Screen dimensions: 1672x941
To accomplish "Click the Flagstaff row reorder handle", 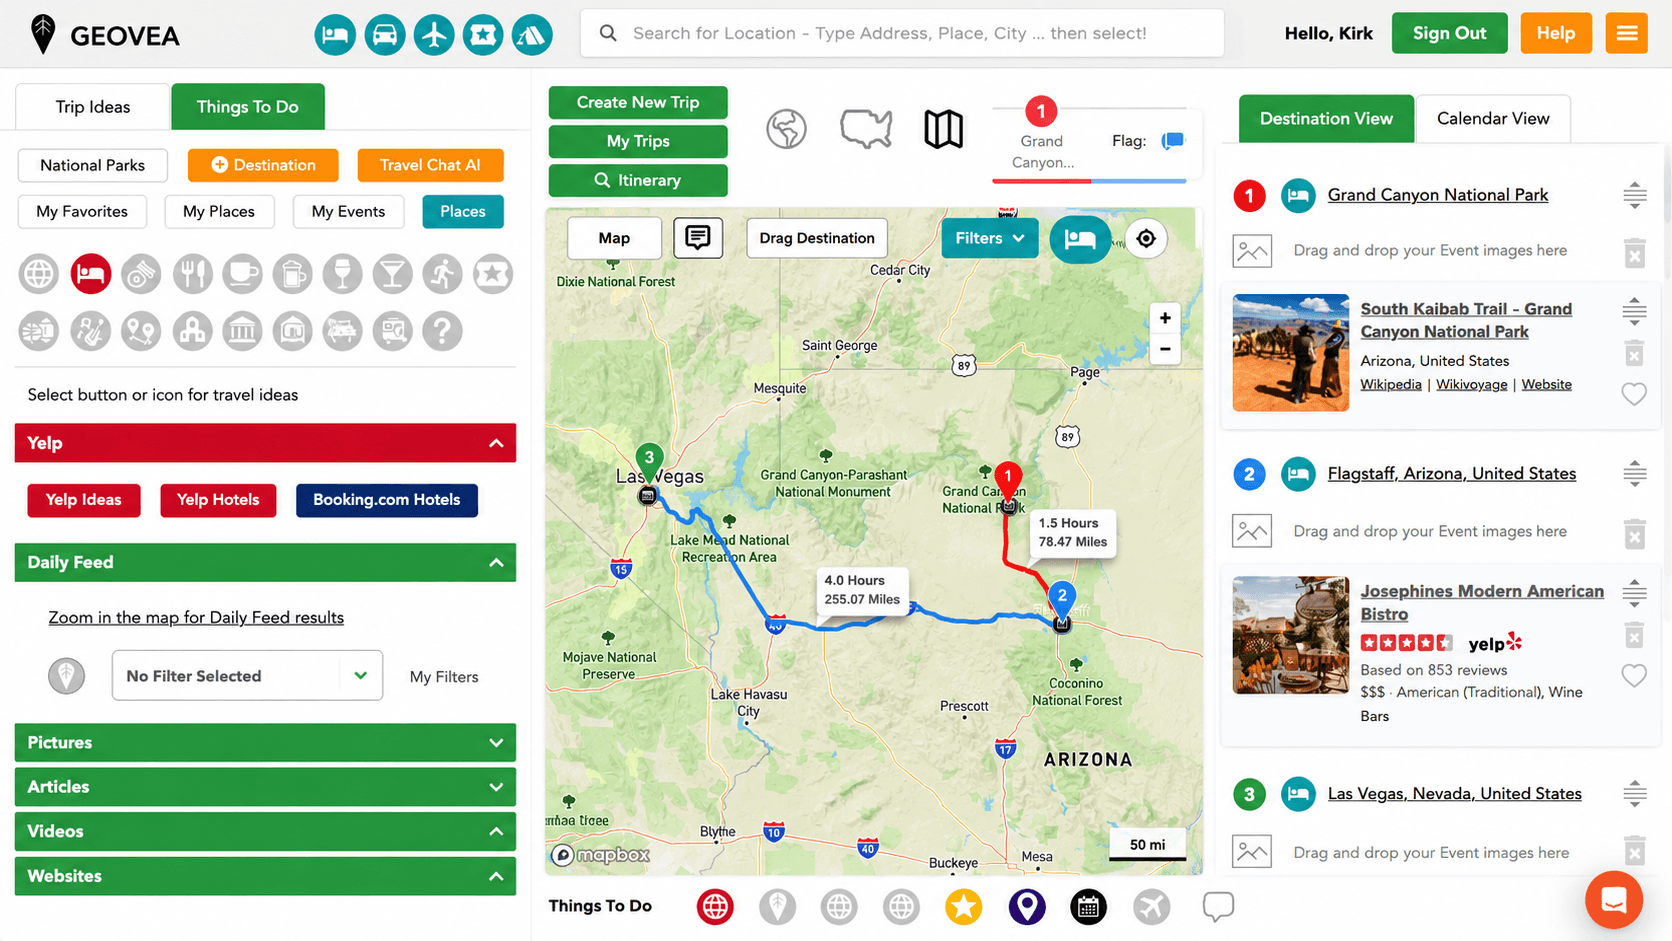I will coord(1634,474).
